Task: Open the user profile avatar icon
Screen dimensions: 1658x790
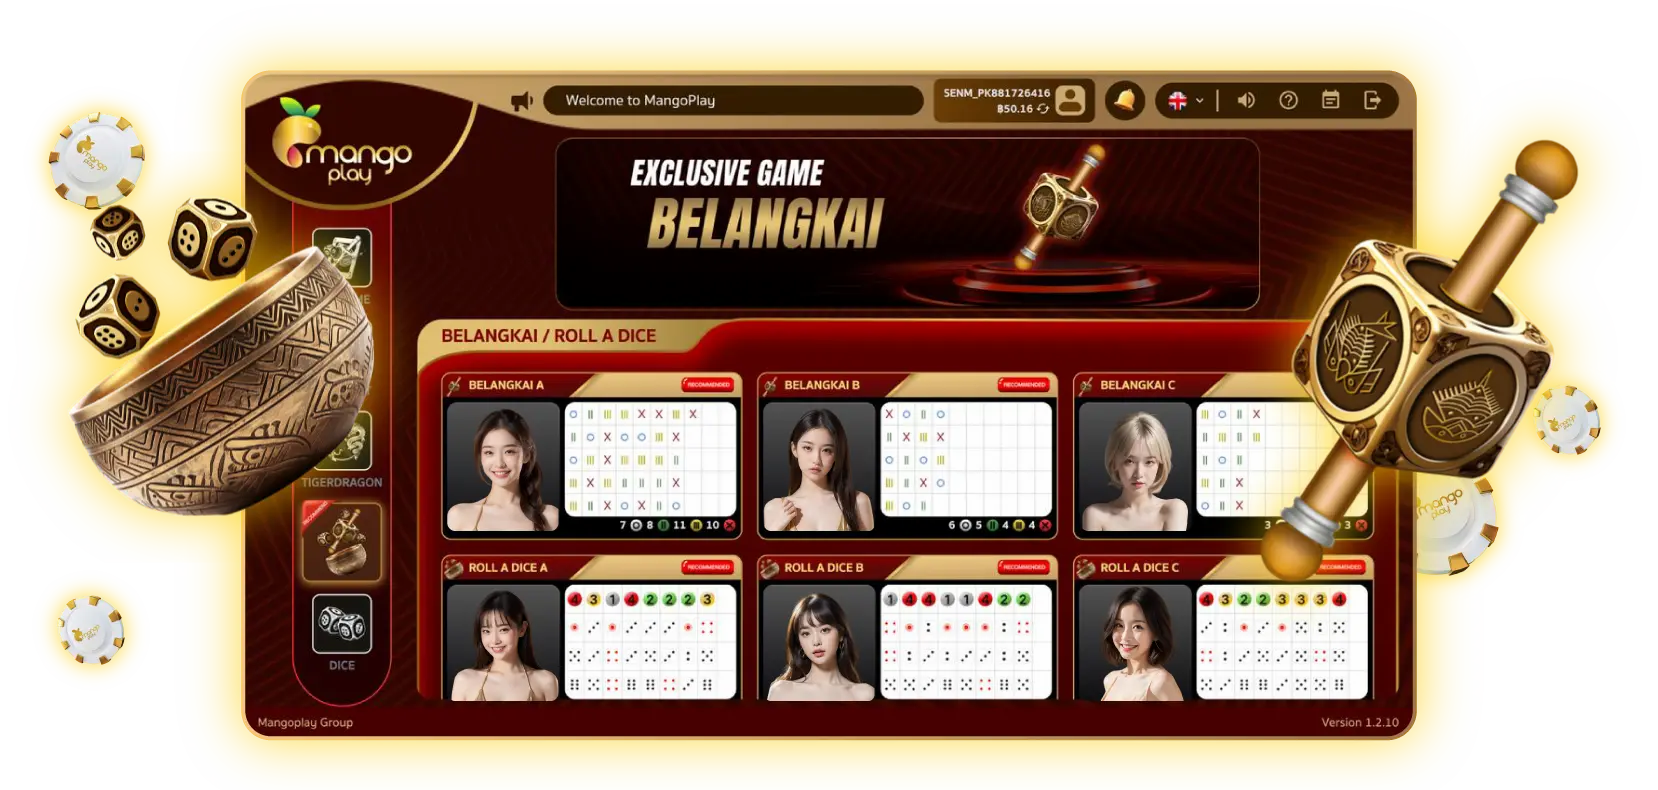Action: (x=1070, y=100)
